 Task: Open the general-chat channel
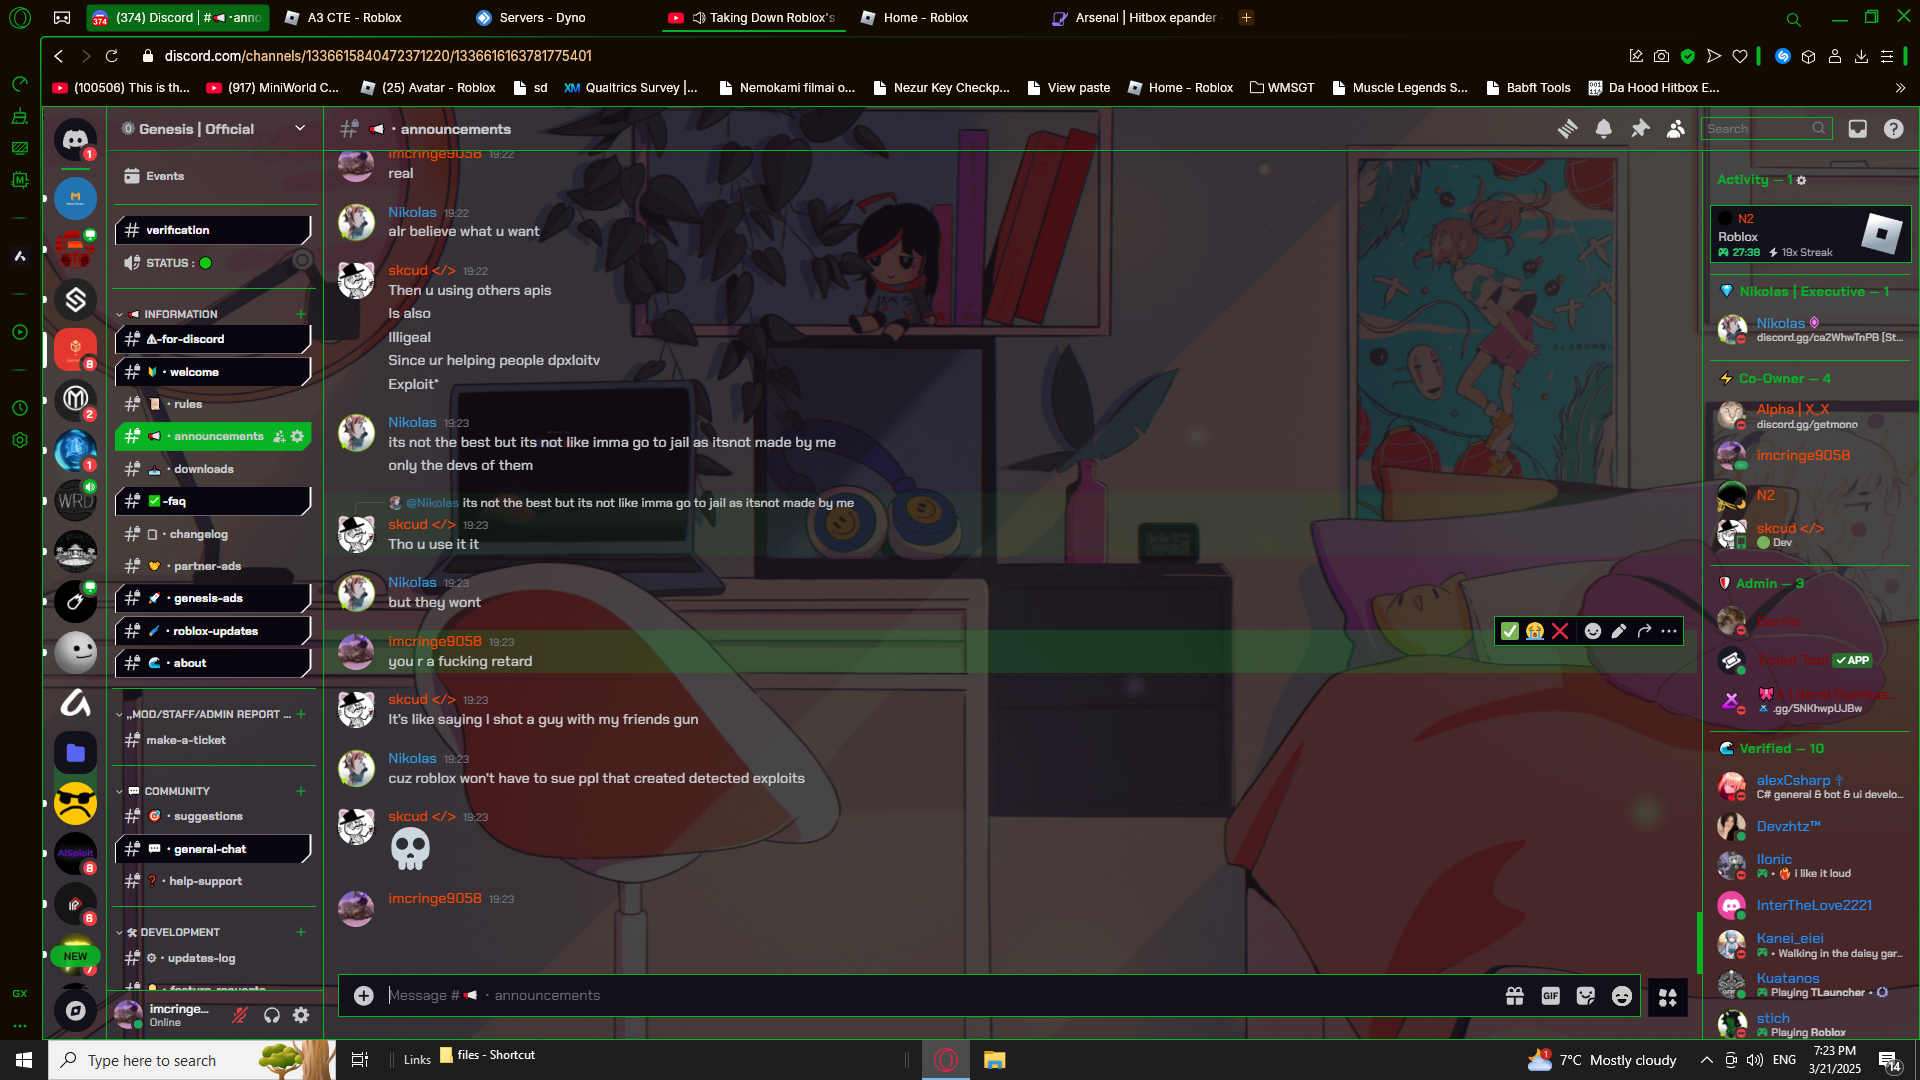point(210,849)
